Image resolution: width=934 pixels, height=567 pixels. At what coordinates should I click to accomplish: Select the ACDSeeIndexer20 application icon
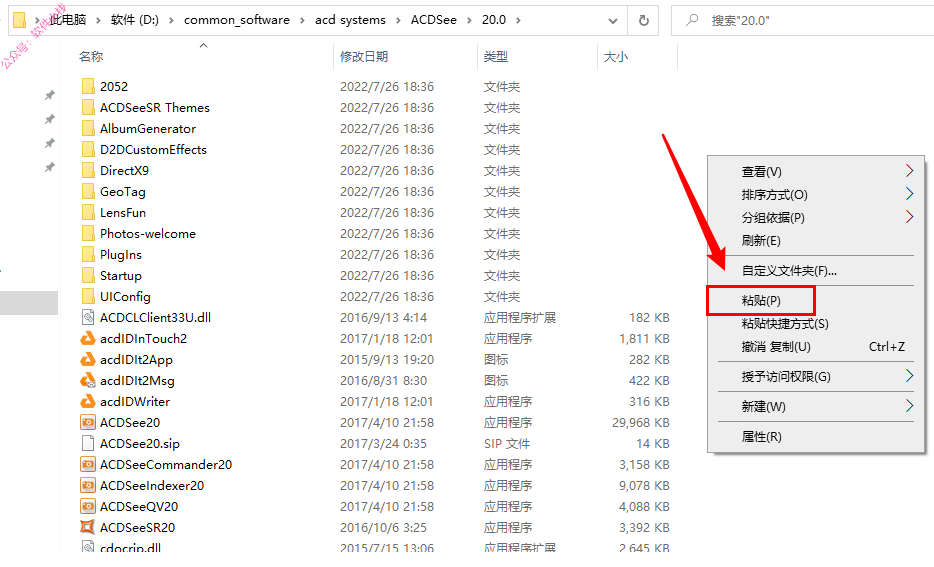pos(88,485)
